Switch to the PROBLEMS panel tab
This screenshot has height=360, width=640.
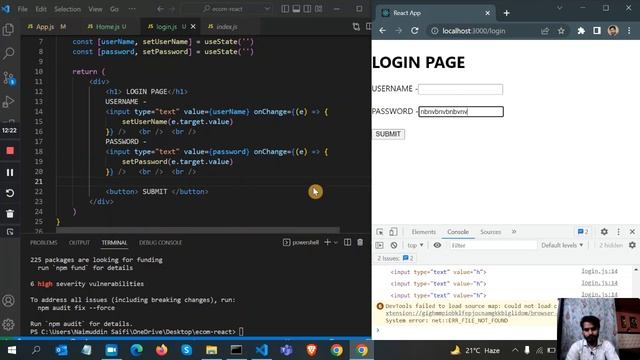[x=44, y=242]
